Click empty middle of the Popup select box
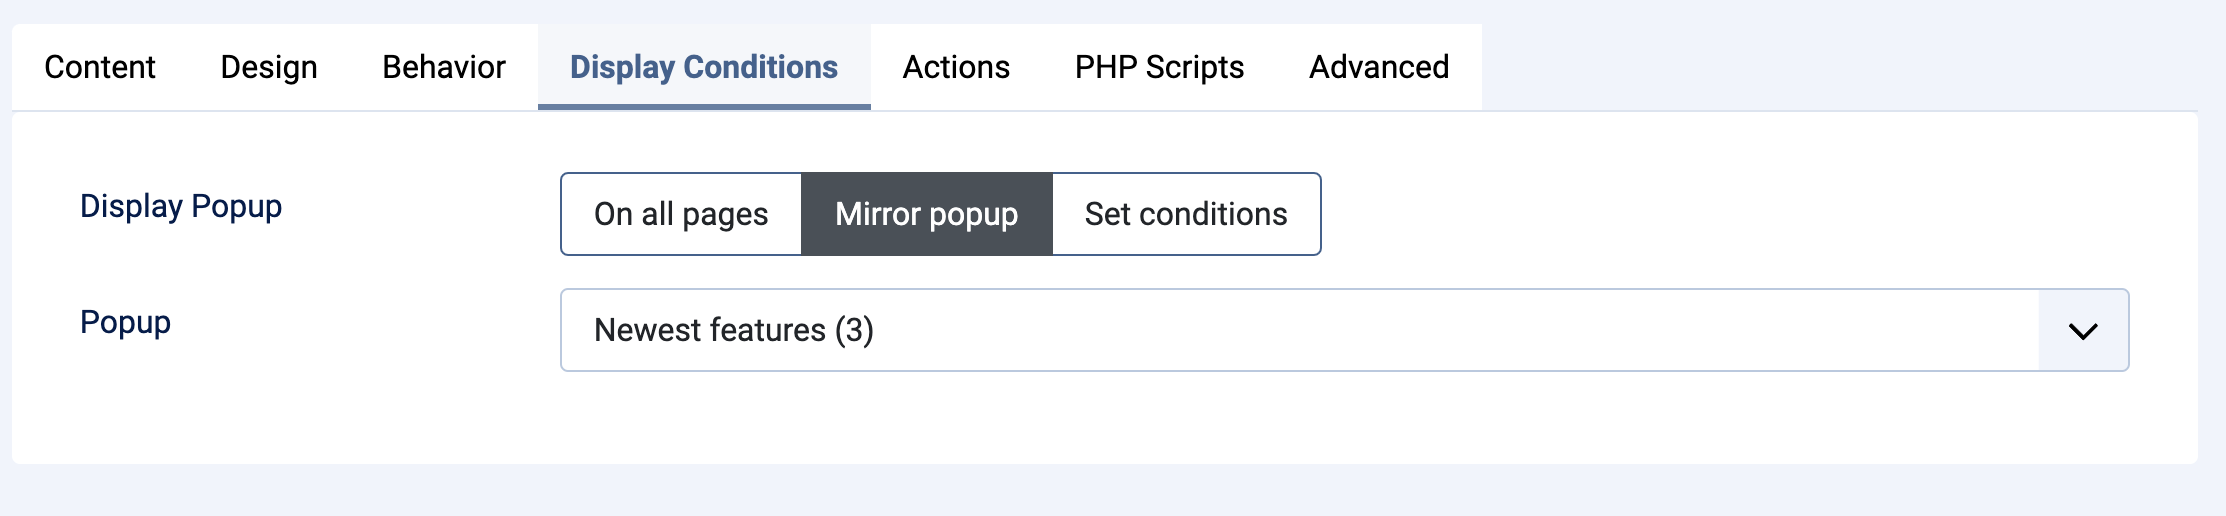 click(x=1400, y=330)
